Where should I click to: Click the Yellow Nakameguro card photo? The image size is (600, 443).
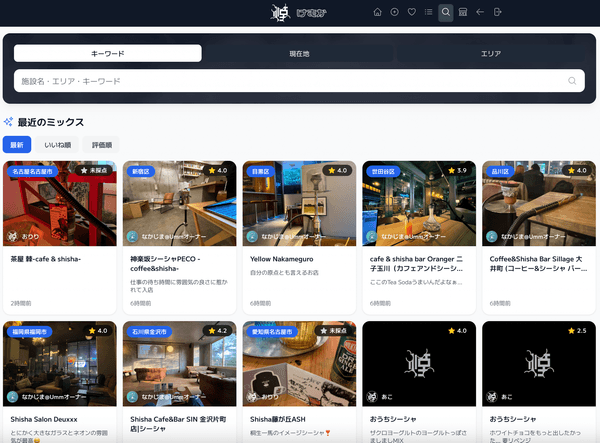pyautogui.click(x=299, y=203)
